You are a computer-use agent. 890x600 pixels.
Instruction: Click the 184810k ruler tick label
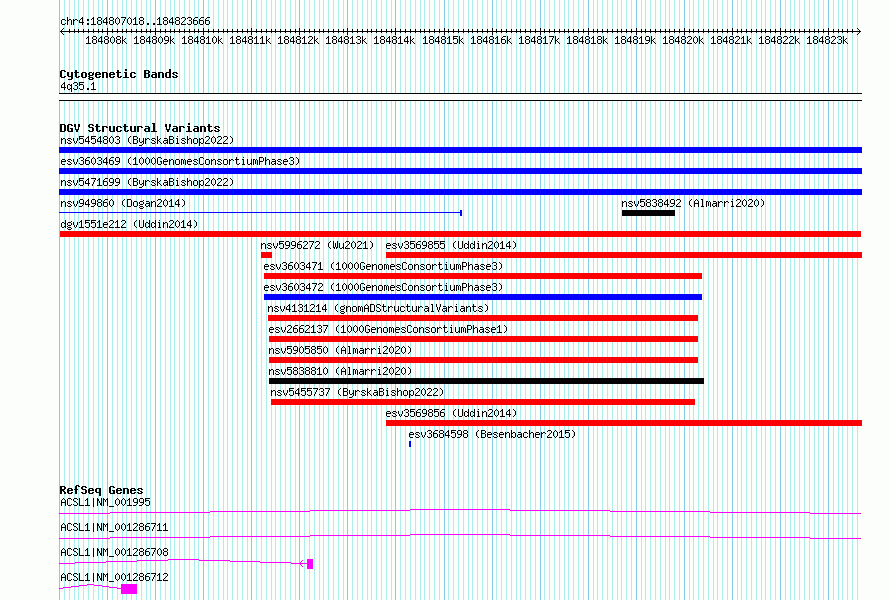pos(202,40)
